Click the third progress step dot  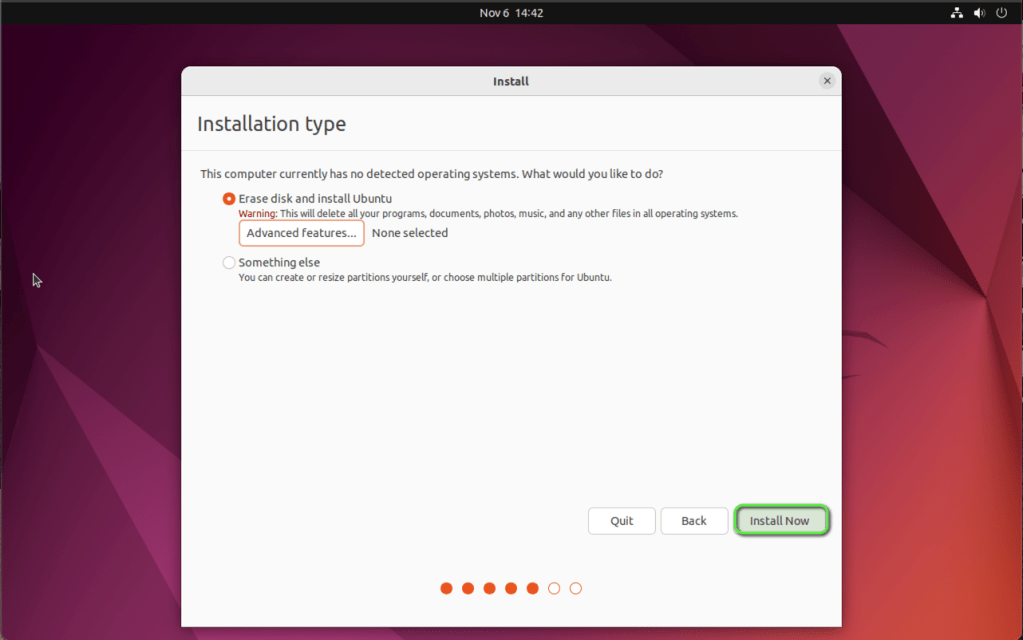[489, 588]
